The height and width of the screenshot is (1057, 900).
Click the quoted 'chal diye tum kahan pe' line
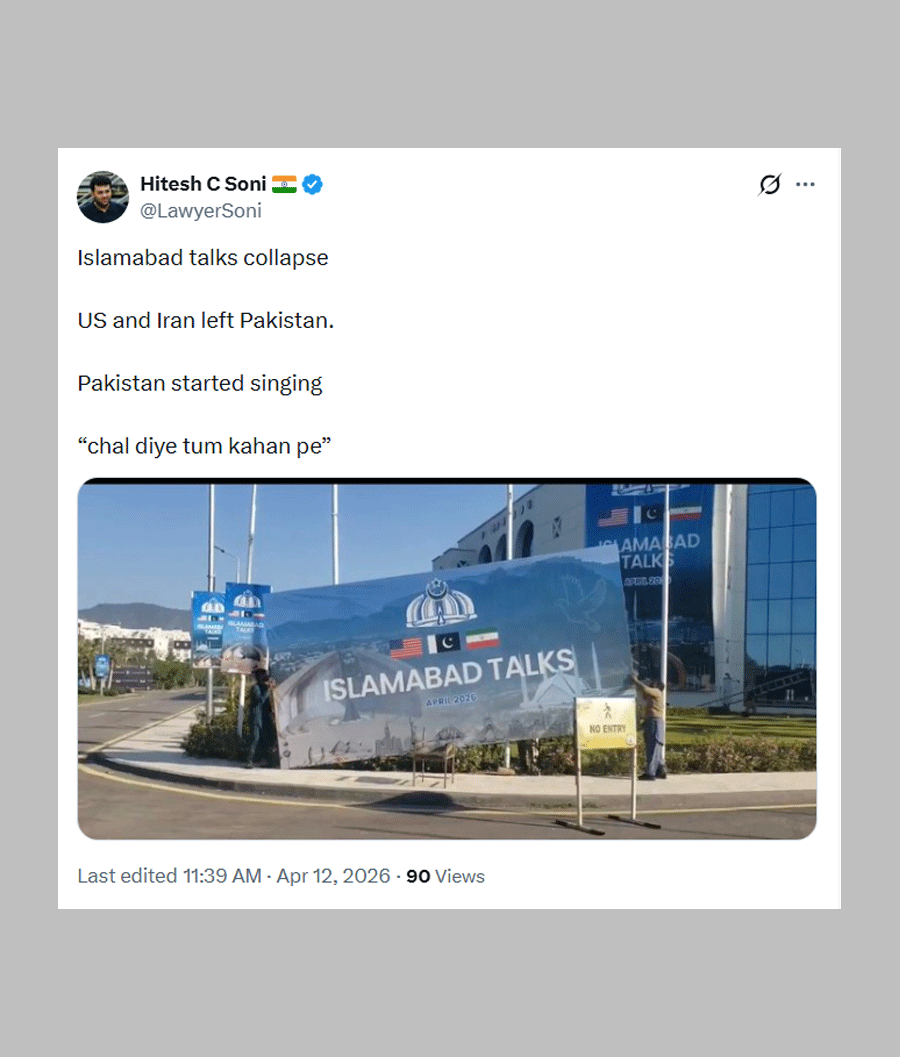click(x=204, y=446)
